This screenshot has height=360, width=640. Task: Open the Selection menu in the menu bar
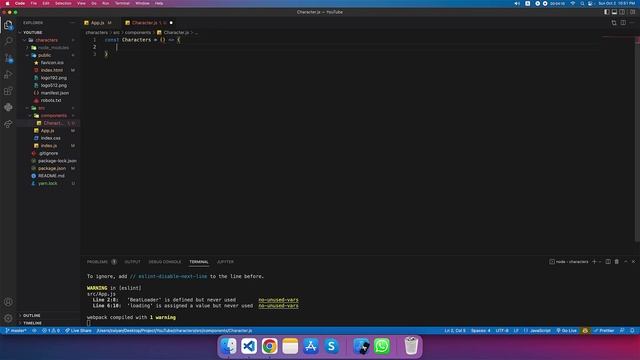point(63,3)
